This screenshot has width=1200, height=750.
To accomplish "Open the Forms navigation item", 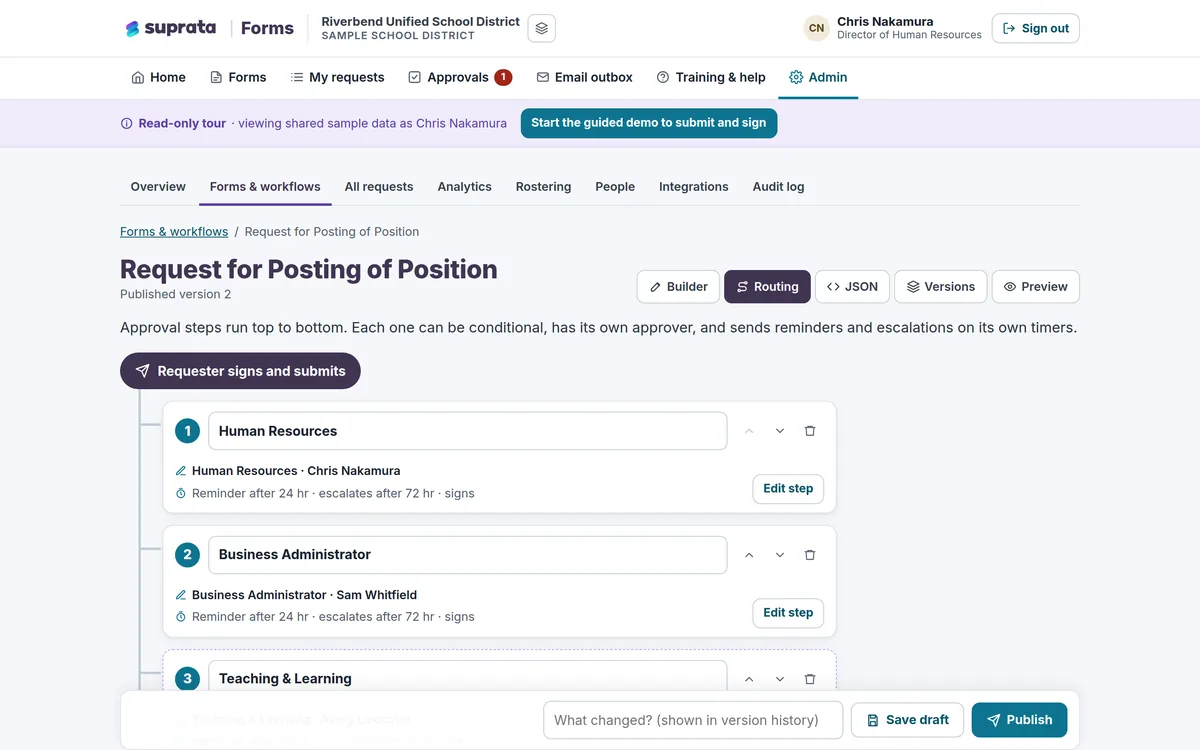I will pos(238,77).
